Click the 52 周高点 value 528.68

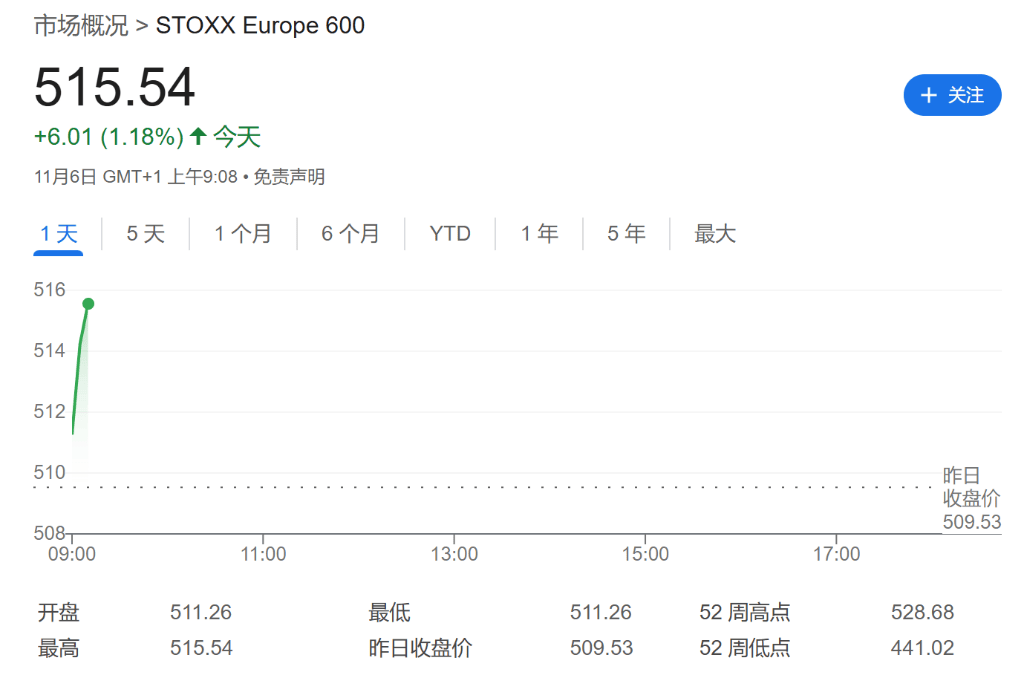(922, 612)
